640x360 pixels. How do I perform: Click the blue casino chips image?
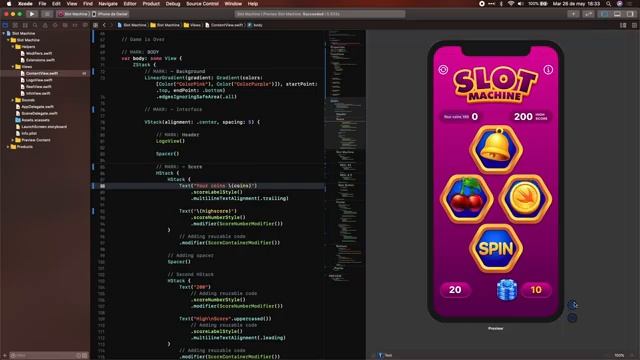(507, 290)
